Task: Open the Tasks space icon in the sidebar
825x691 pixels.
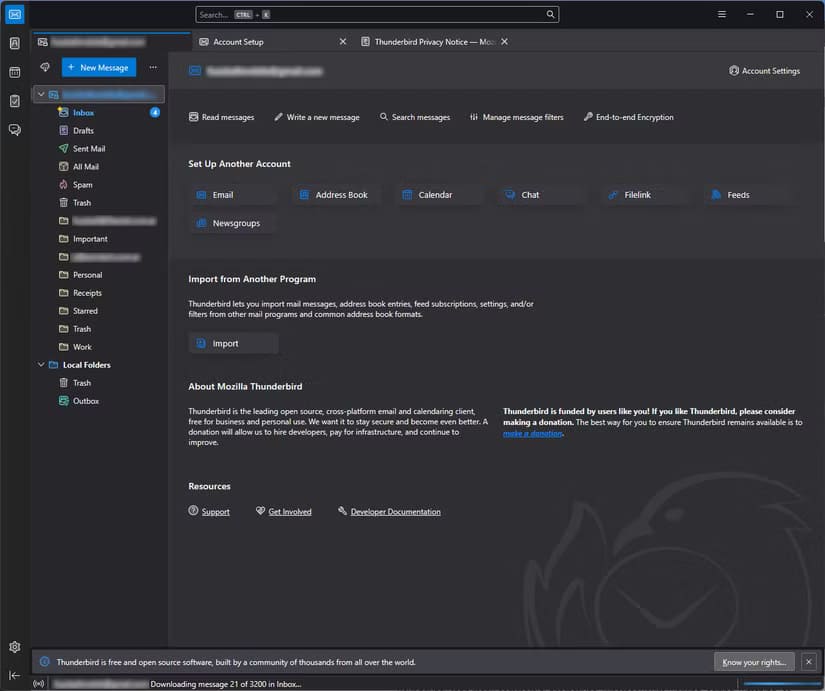Action: click(15, 101)
